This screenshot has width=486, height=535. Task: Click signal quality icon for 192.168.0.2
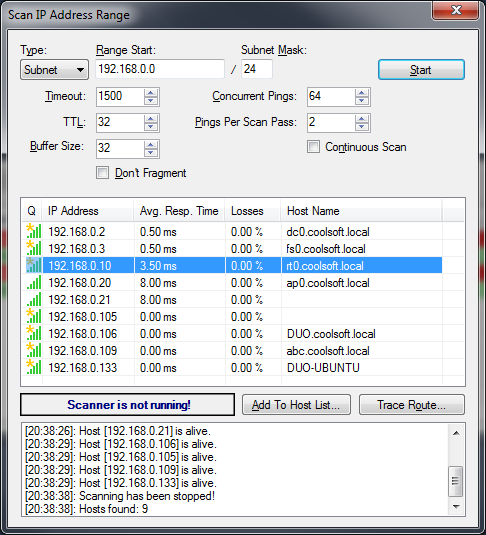34,231
